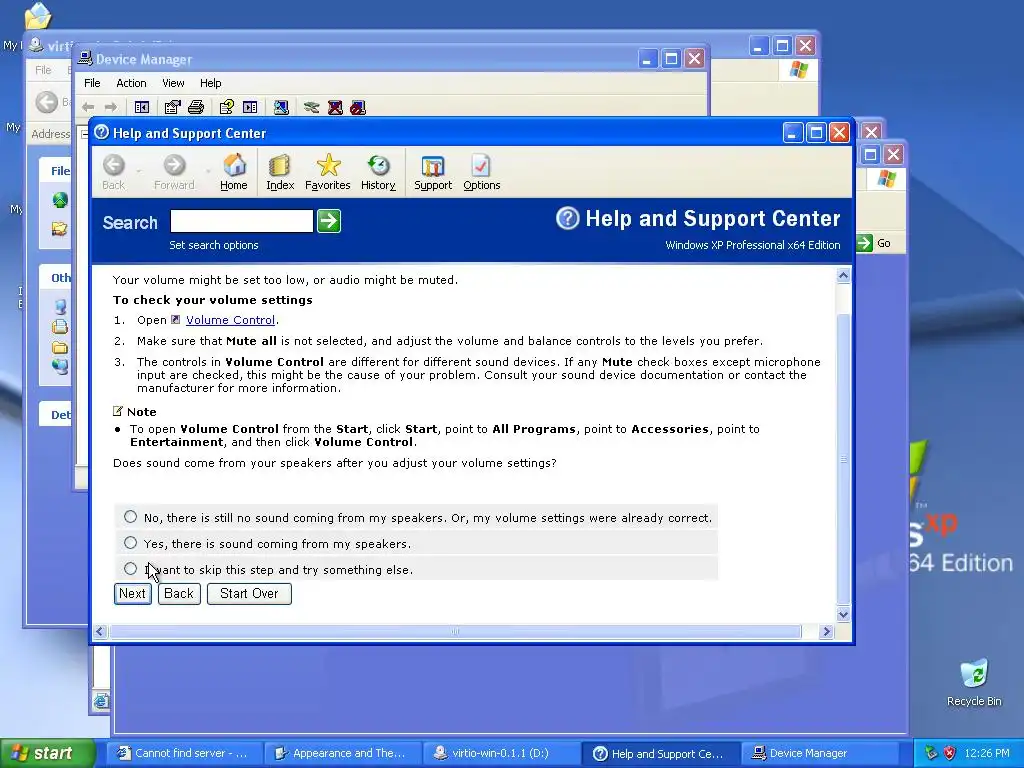
Task: Click Device Manager Print toolbar icon
Action: pos(196,107)
